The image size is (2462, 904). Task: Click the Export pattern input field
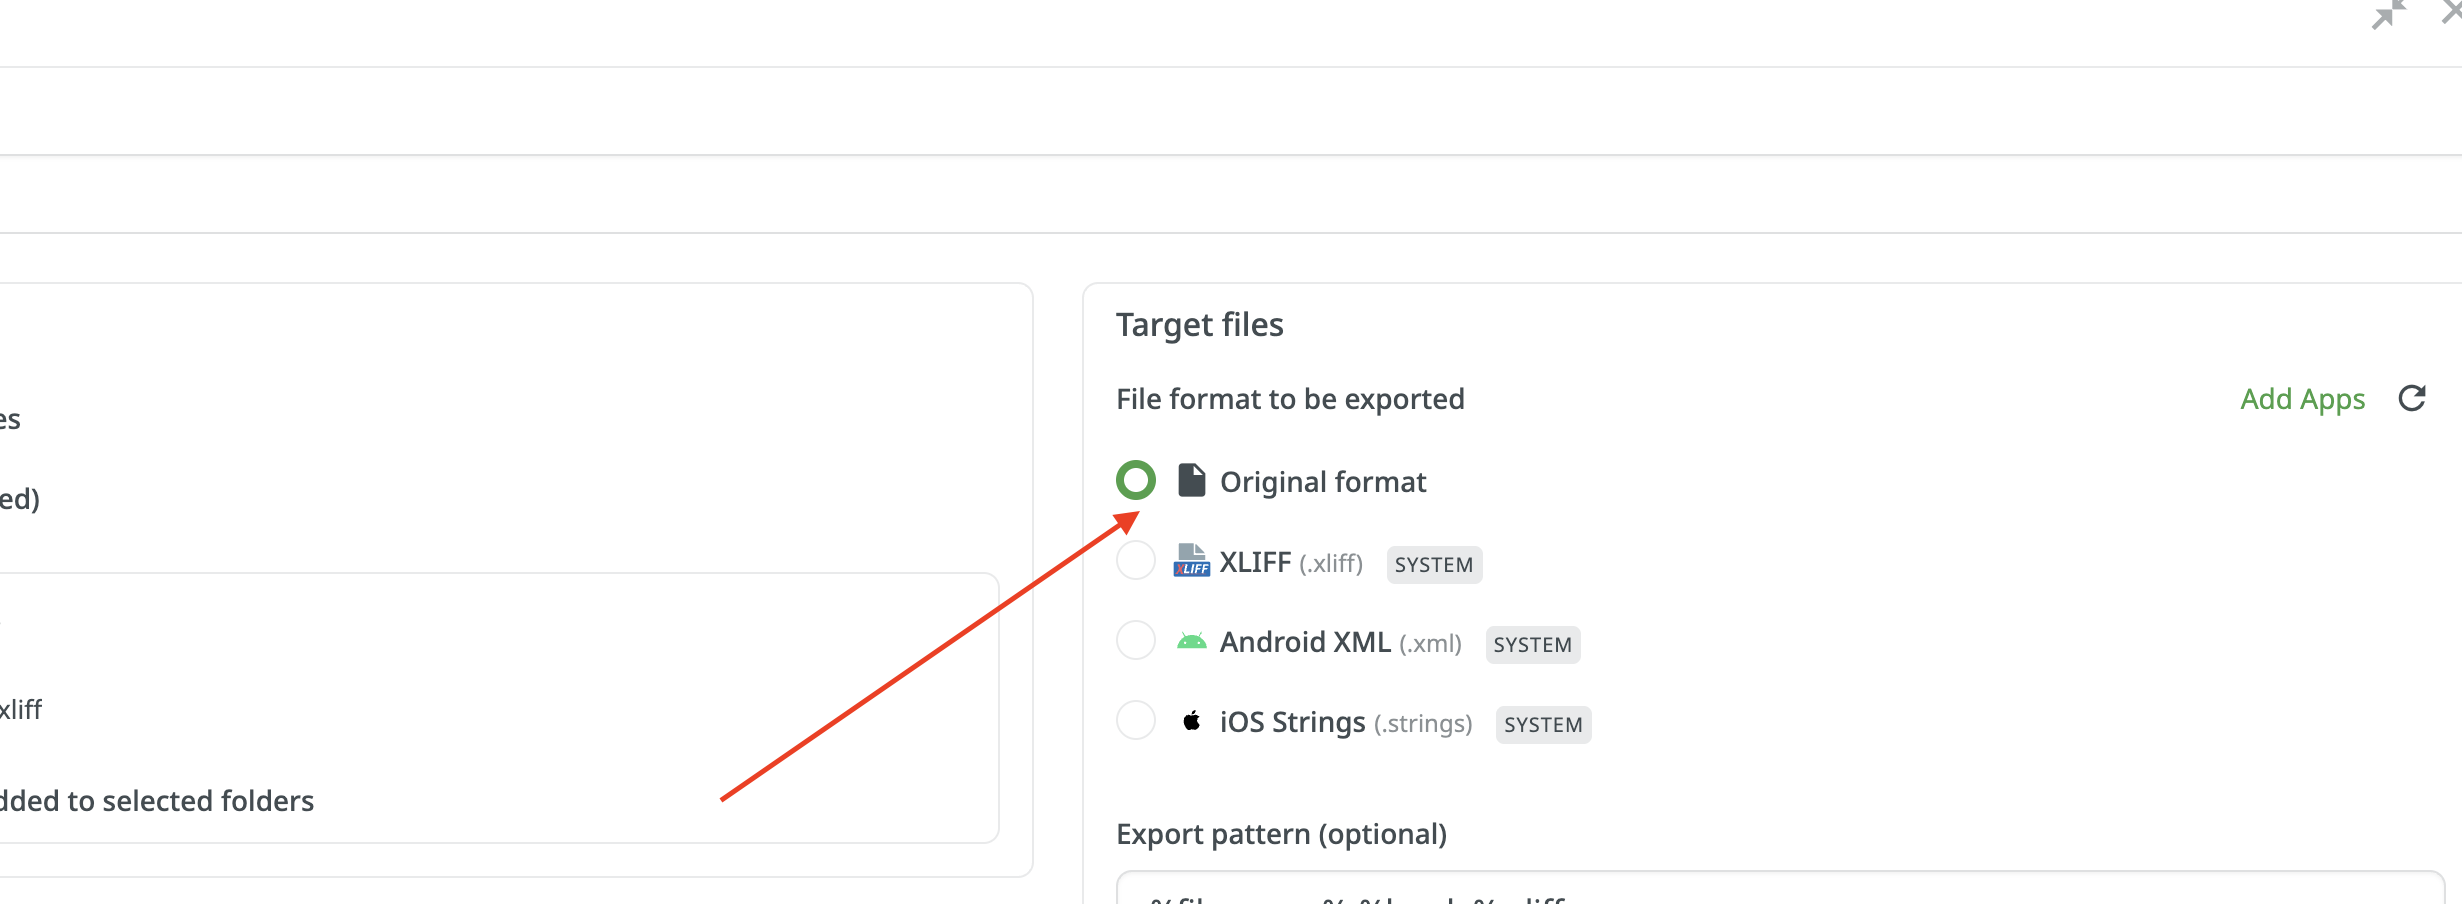[x=1780, y=890]
